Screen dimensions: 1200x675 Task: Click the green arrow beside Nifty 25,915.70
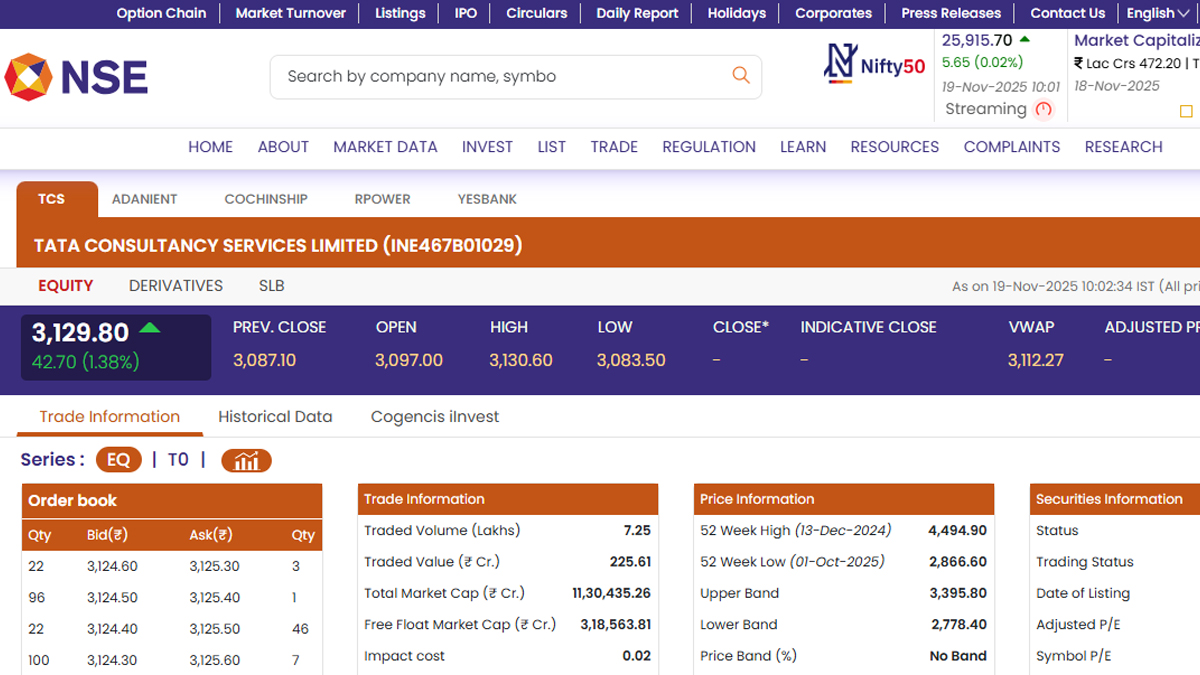tap(1025, 40)
